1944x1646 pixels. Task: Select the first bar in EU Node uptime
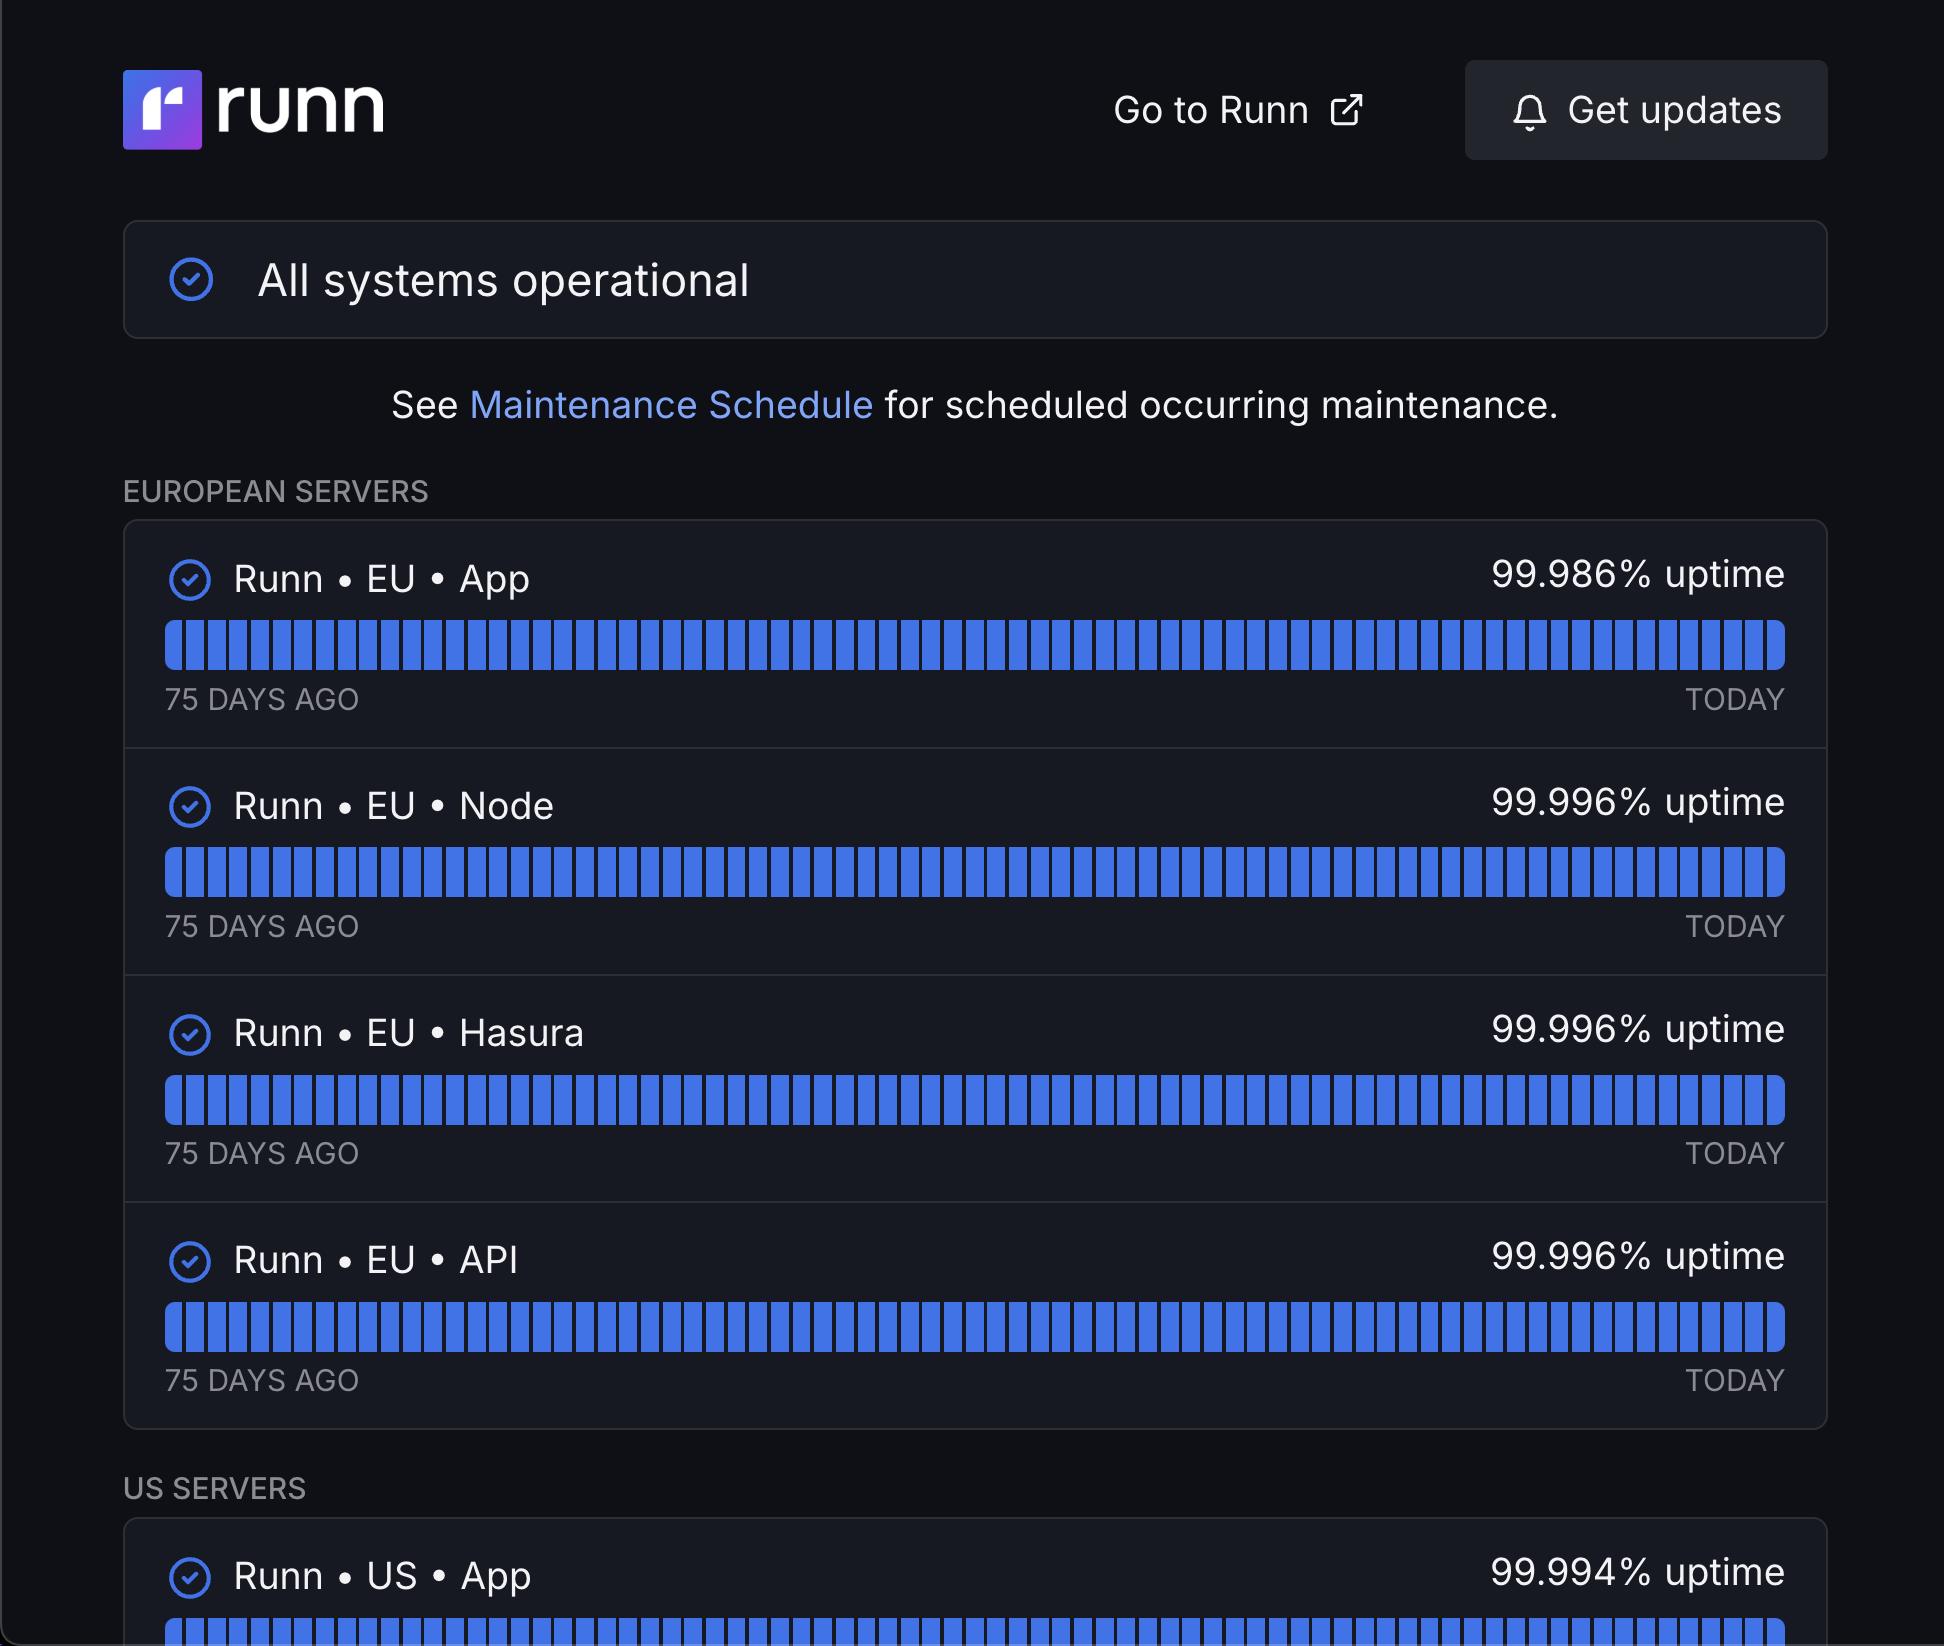174,872
